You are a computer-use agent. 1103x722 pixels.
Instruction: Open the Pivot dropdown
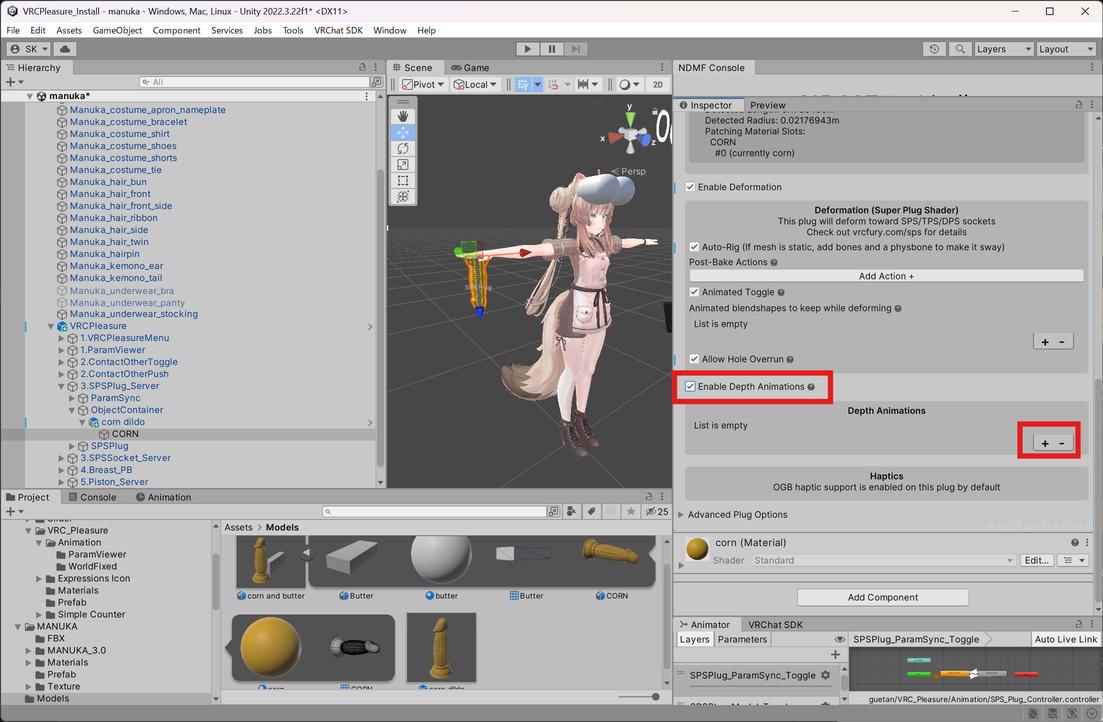[423, 84]
